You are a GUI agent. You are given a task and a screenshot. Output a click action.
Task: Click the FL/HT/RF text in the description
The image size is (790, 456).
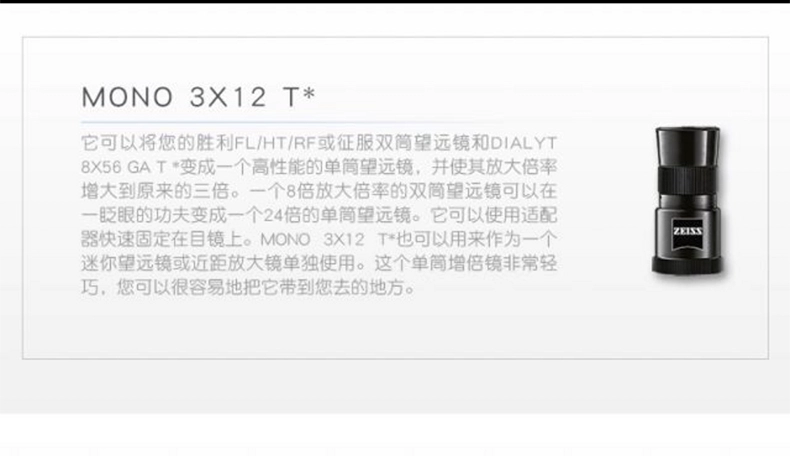tap(275, 143)
